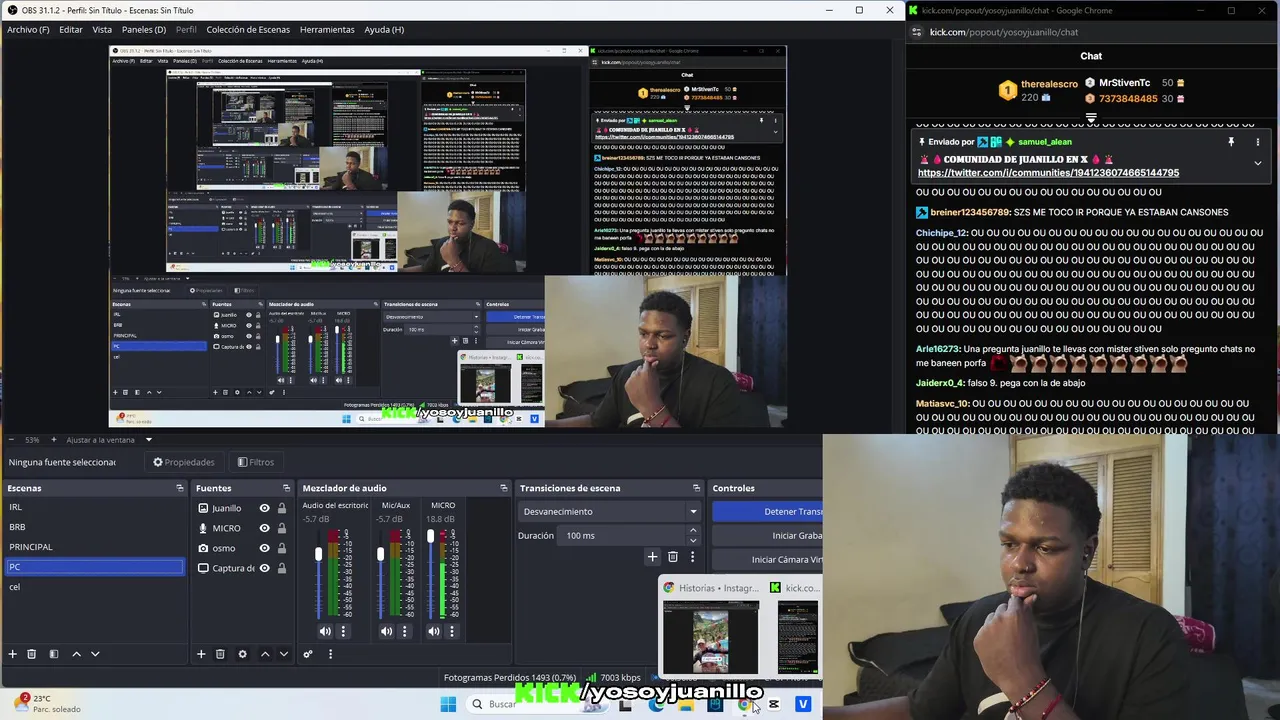The height and width of the screenshot is (720, 1280).
Task: Open pinned message three-dot options in chat
Action: (1258, 142)
